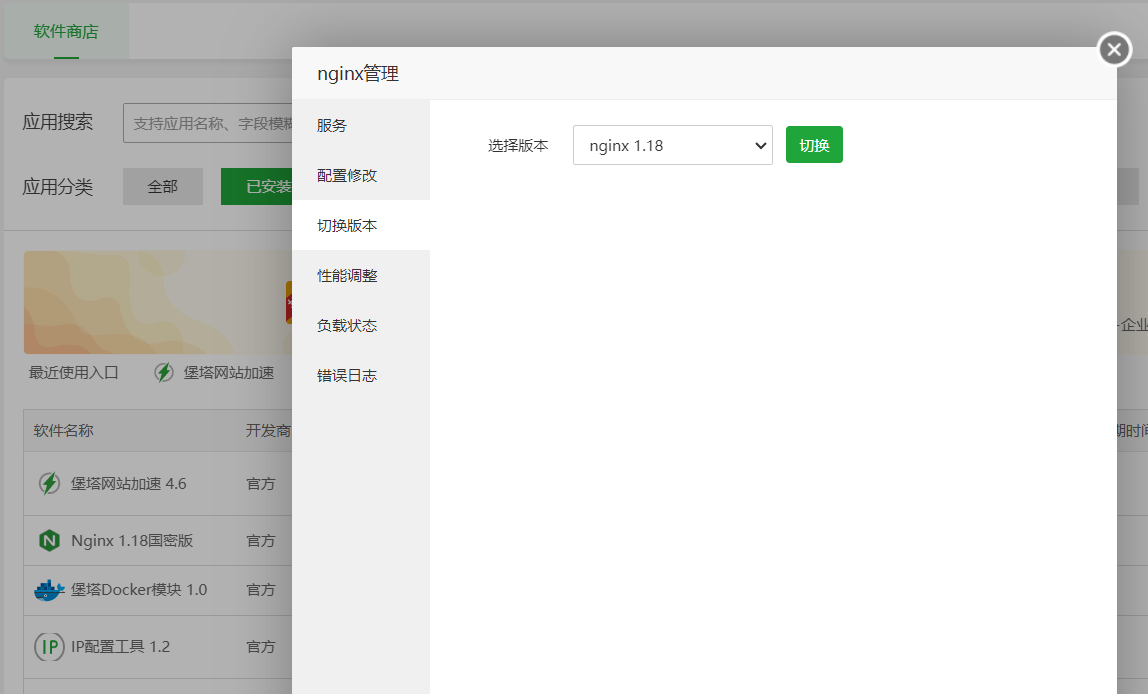Select the 已安装 category button
The image size is (1148, 694).
(257, 187)
